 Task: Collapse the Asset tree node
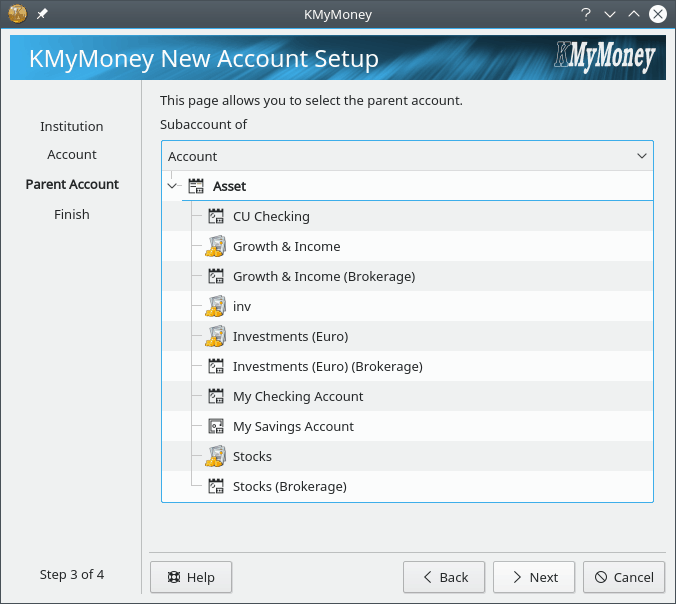tap(172, 186)
